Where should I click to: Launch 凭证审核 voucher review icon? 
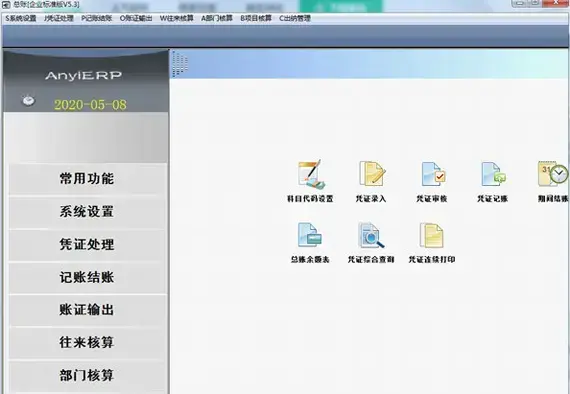pyautogui.click(x=433, y=174)
